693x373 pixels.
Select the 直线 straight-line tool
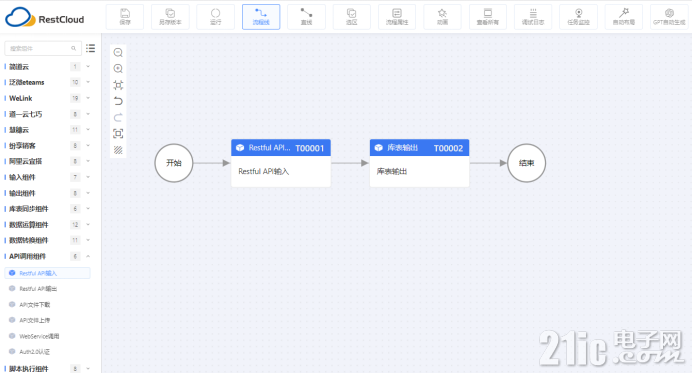pos(306,17)
